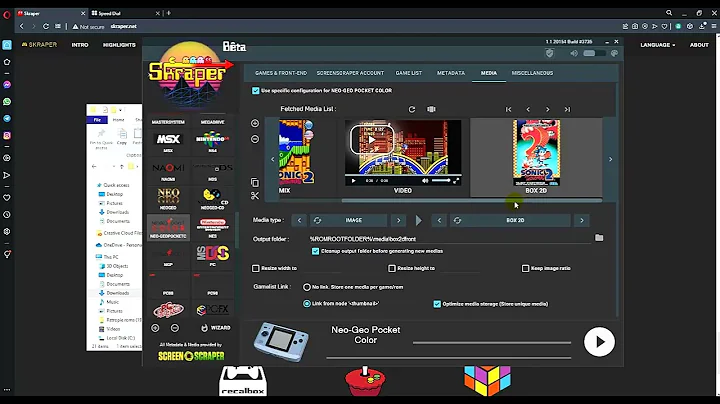720x404 pixels.
Task: Click the Output folder path field
Action: (450, 239)
